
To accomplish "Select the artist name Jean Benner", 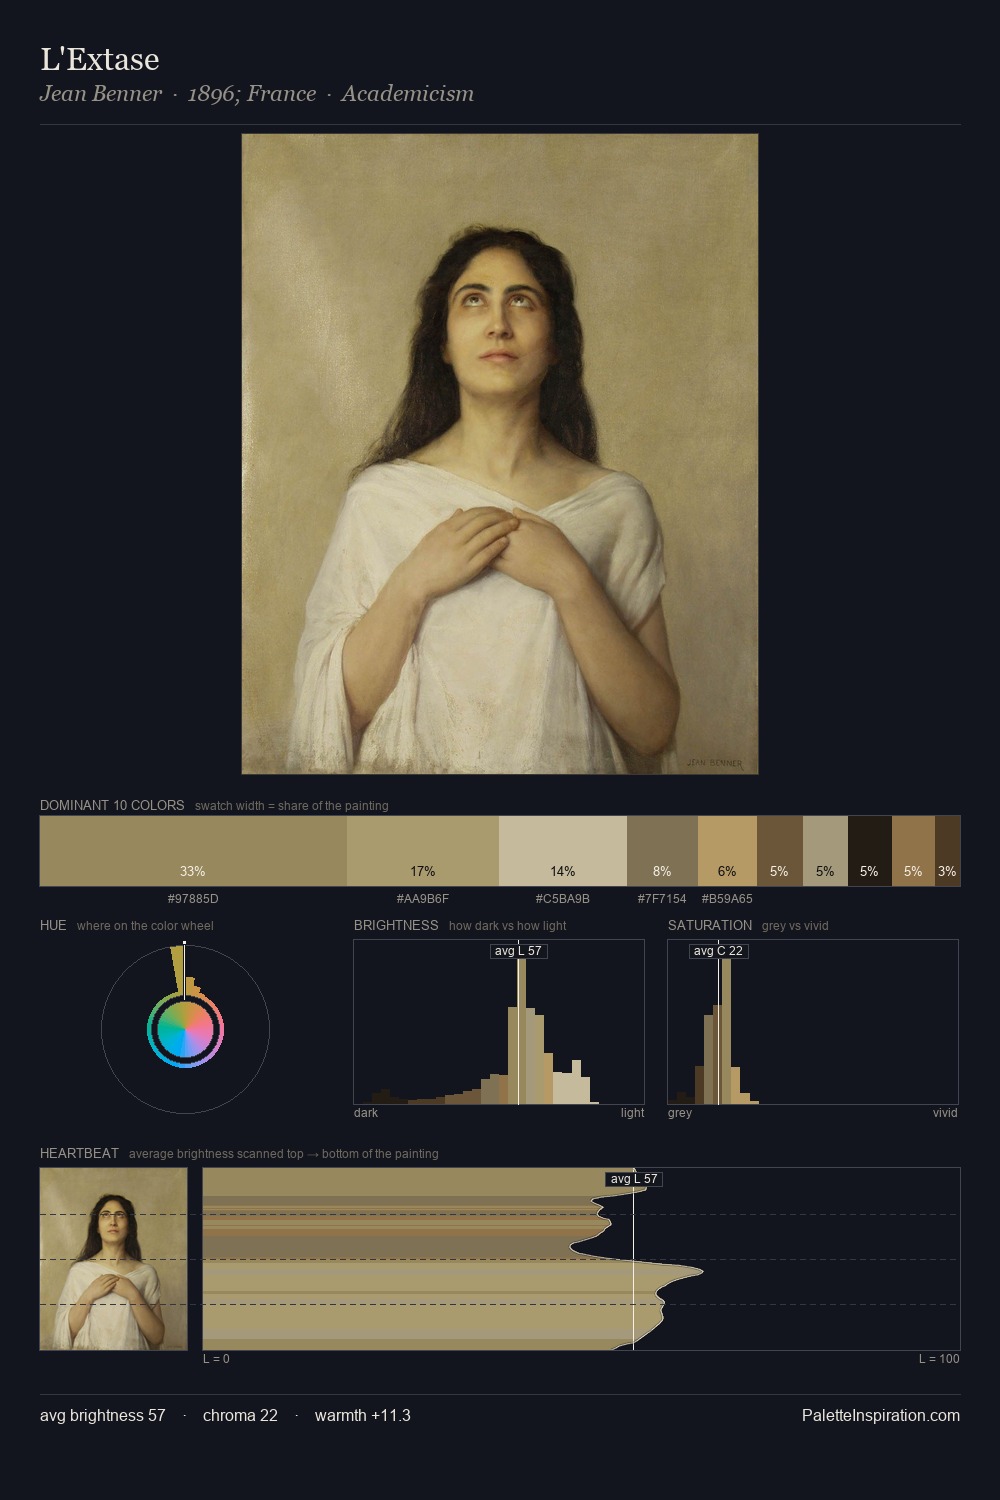I will (100, 94).
